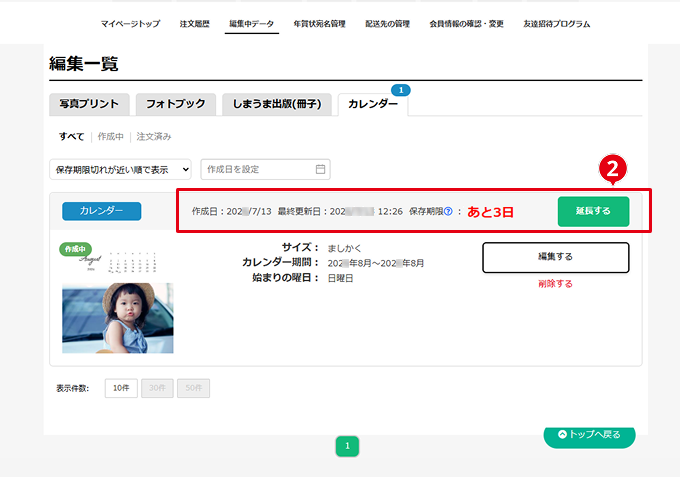Click the green 作成中 status badge
Image resolution: width=680 pixels, height=477 pixels.
[75, 249]
